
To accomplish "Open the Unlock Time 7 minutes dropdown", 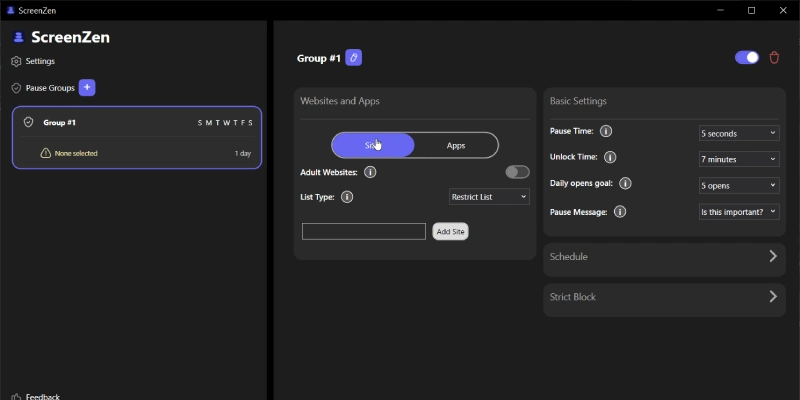I will [738, 158].
